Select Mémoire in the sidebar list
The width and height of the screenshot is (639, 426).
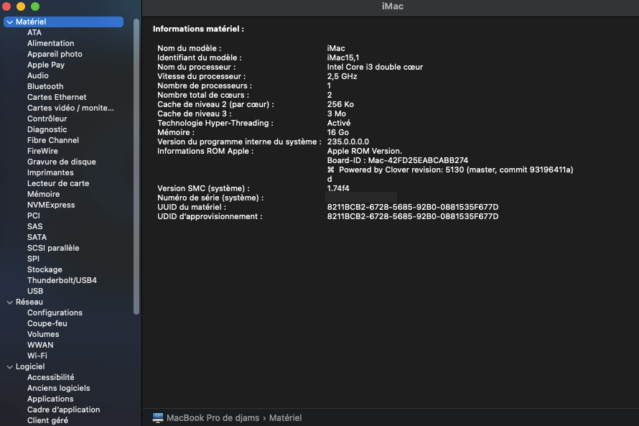pos(43,194)
